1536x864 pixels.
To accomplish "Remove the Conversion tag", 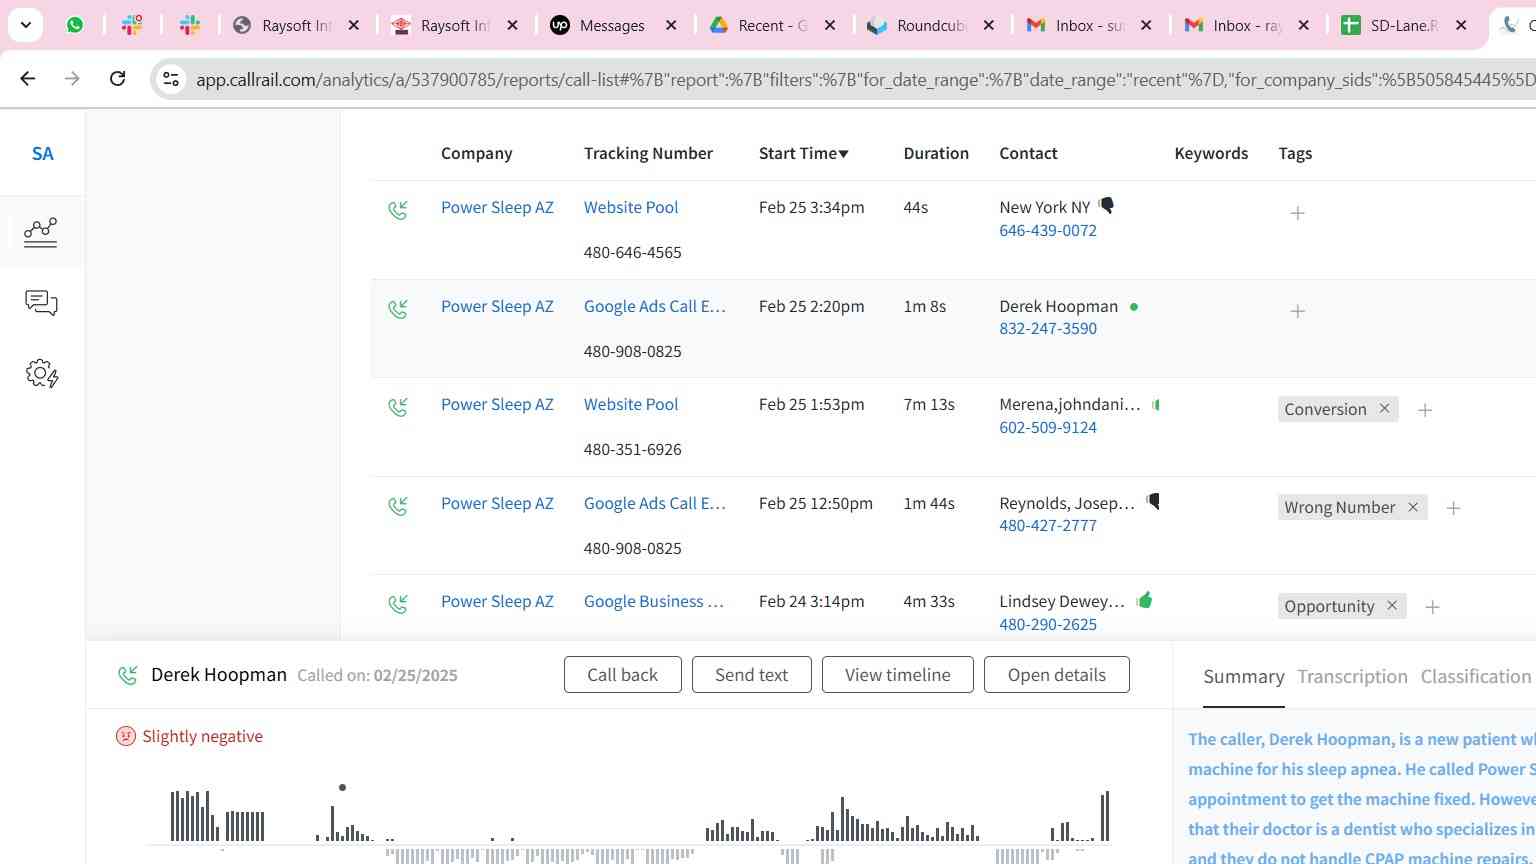I will [x=1384, y=409].
